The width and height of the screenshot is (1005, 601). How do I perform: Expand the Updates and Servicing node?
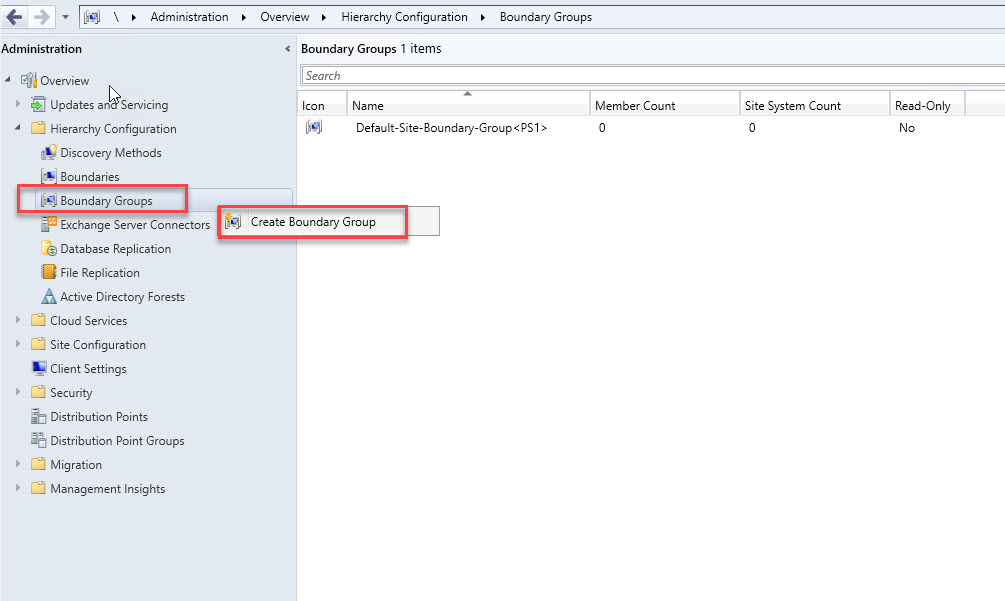17,105
